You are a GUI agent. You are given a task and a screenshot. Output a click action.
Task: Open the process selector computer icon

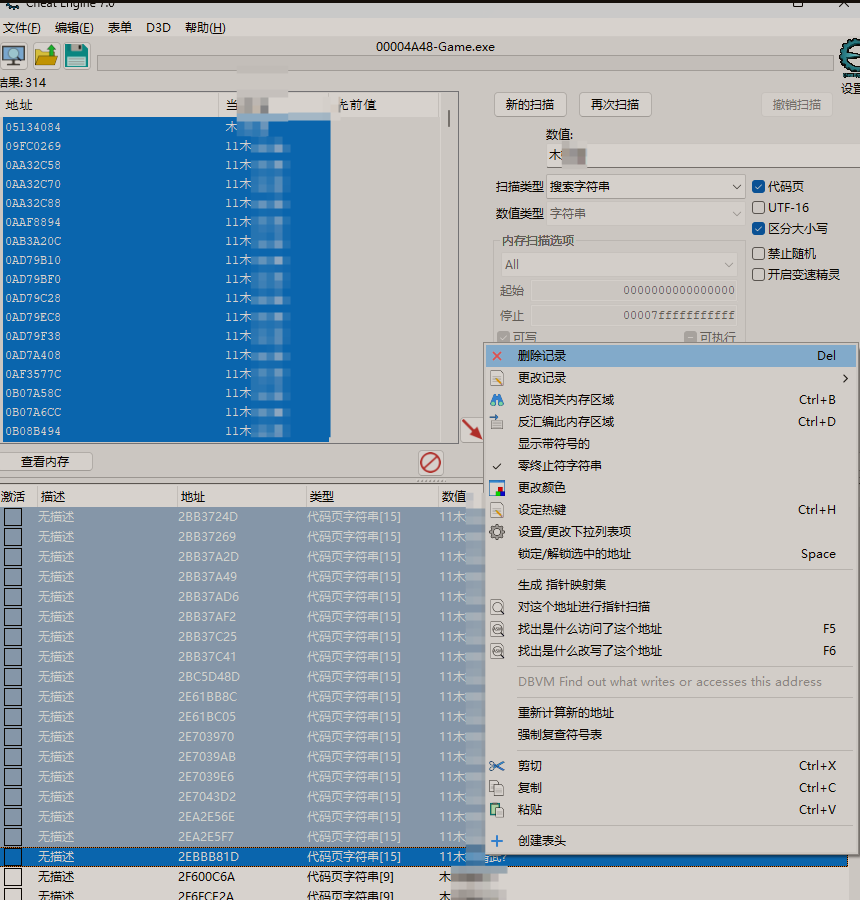13,56
